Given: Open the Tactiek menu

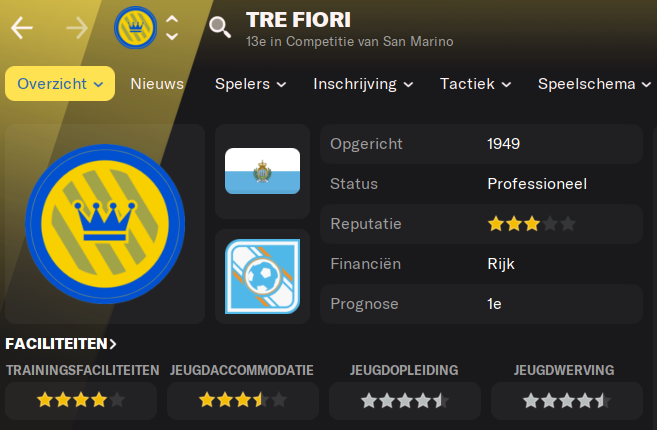Looking at the screenshot, I should tap(476, 84).
